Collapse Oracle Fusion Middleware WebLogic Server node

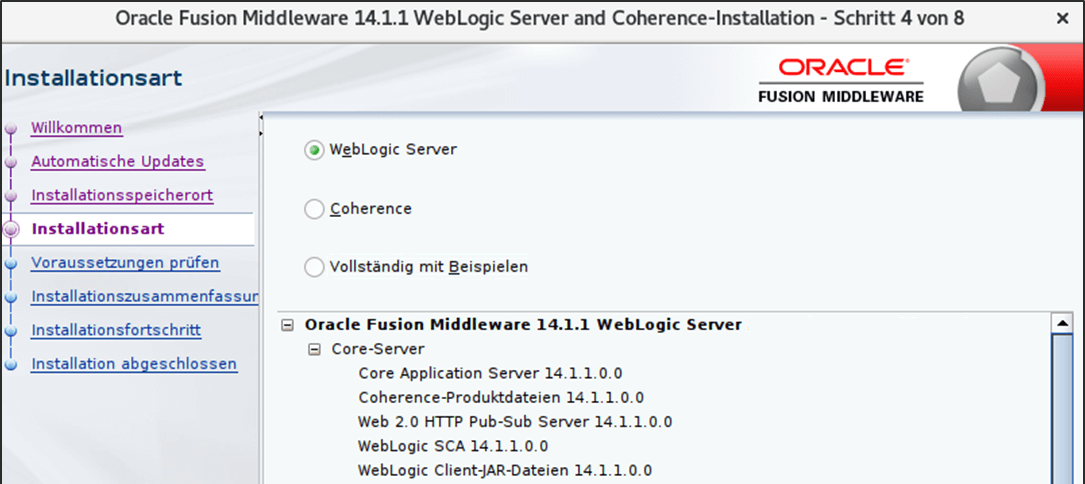(x=287, y=325)
